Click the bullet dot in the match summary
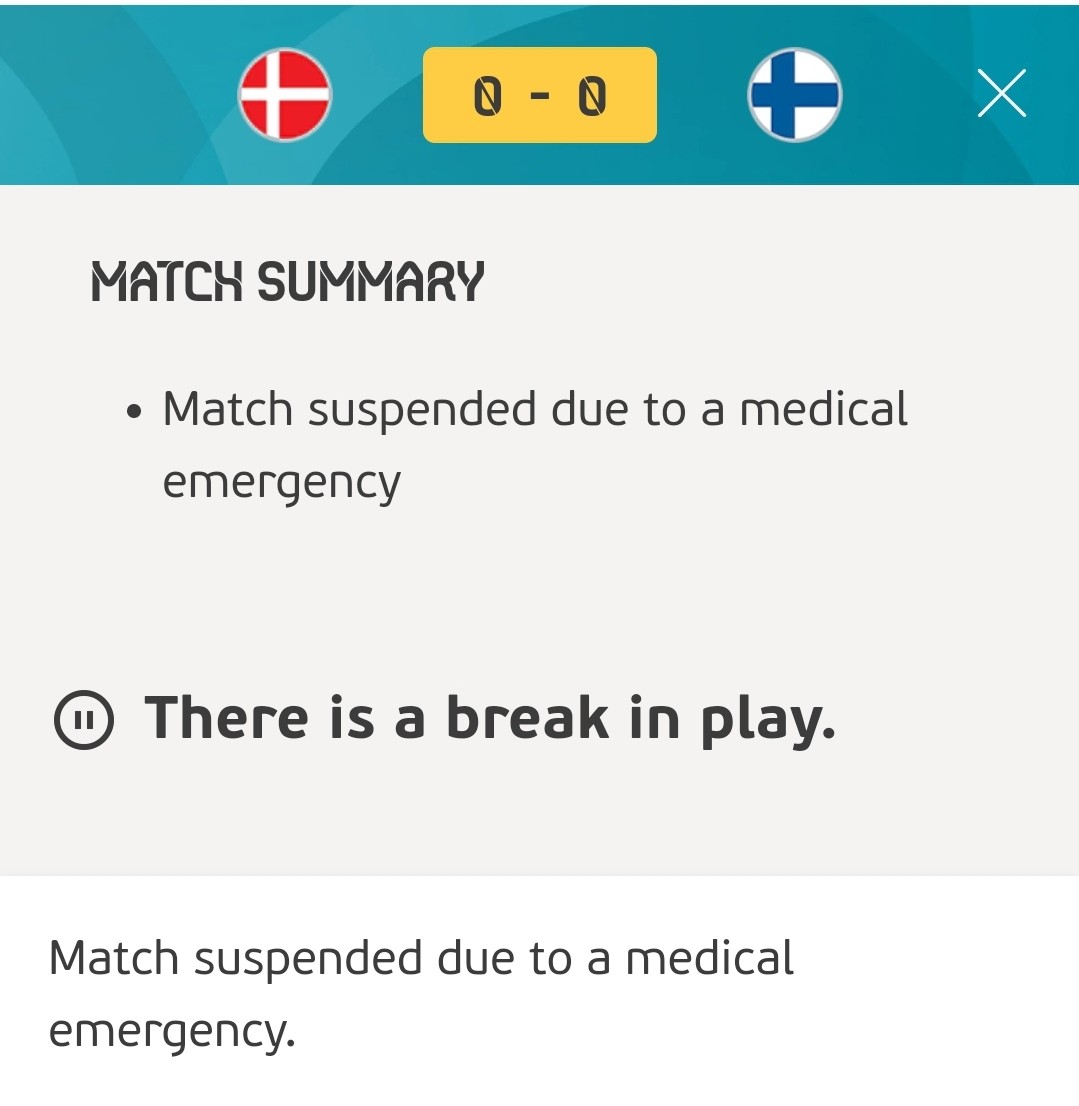The image size is (1079, 1106). click(x=134, y=411)
